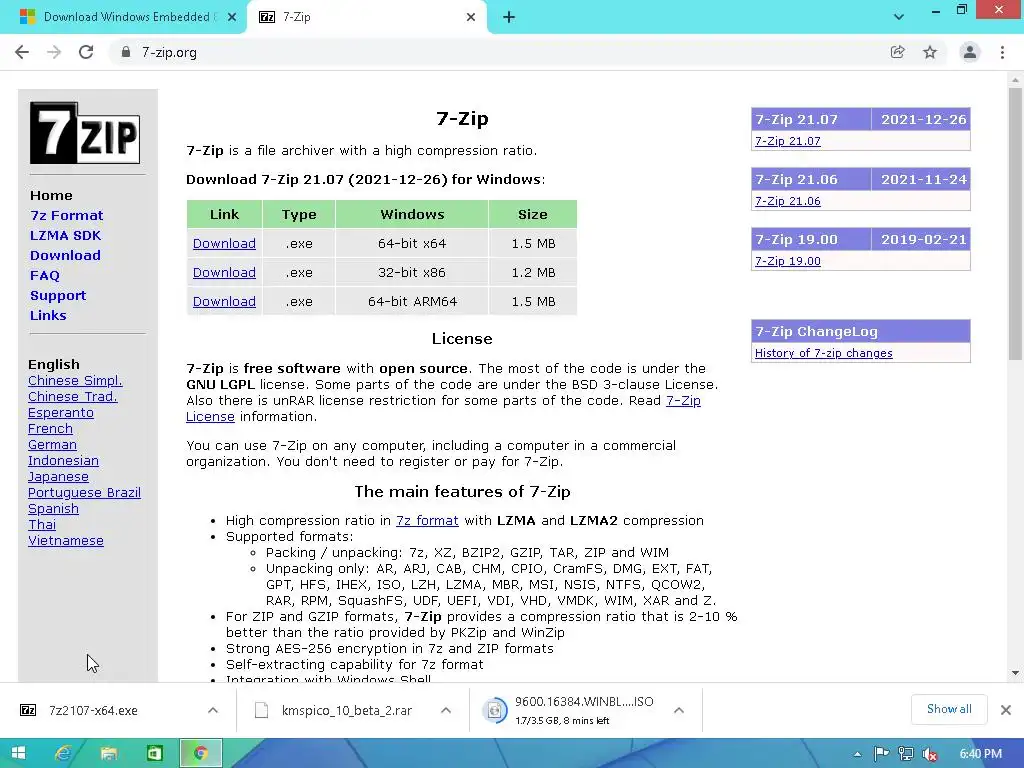Switch language to Chinese Simpl.
The height and width of the screenshot is (768, 1024).
pyautogui.click(x=75, y=381)
